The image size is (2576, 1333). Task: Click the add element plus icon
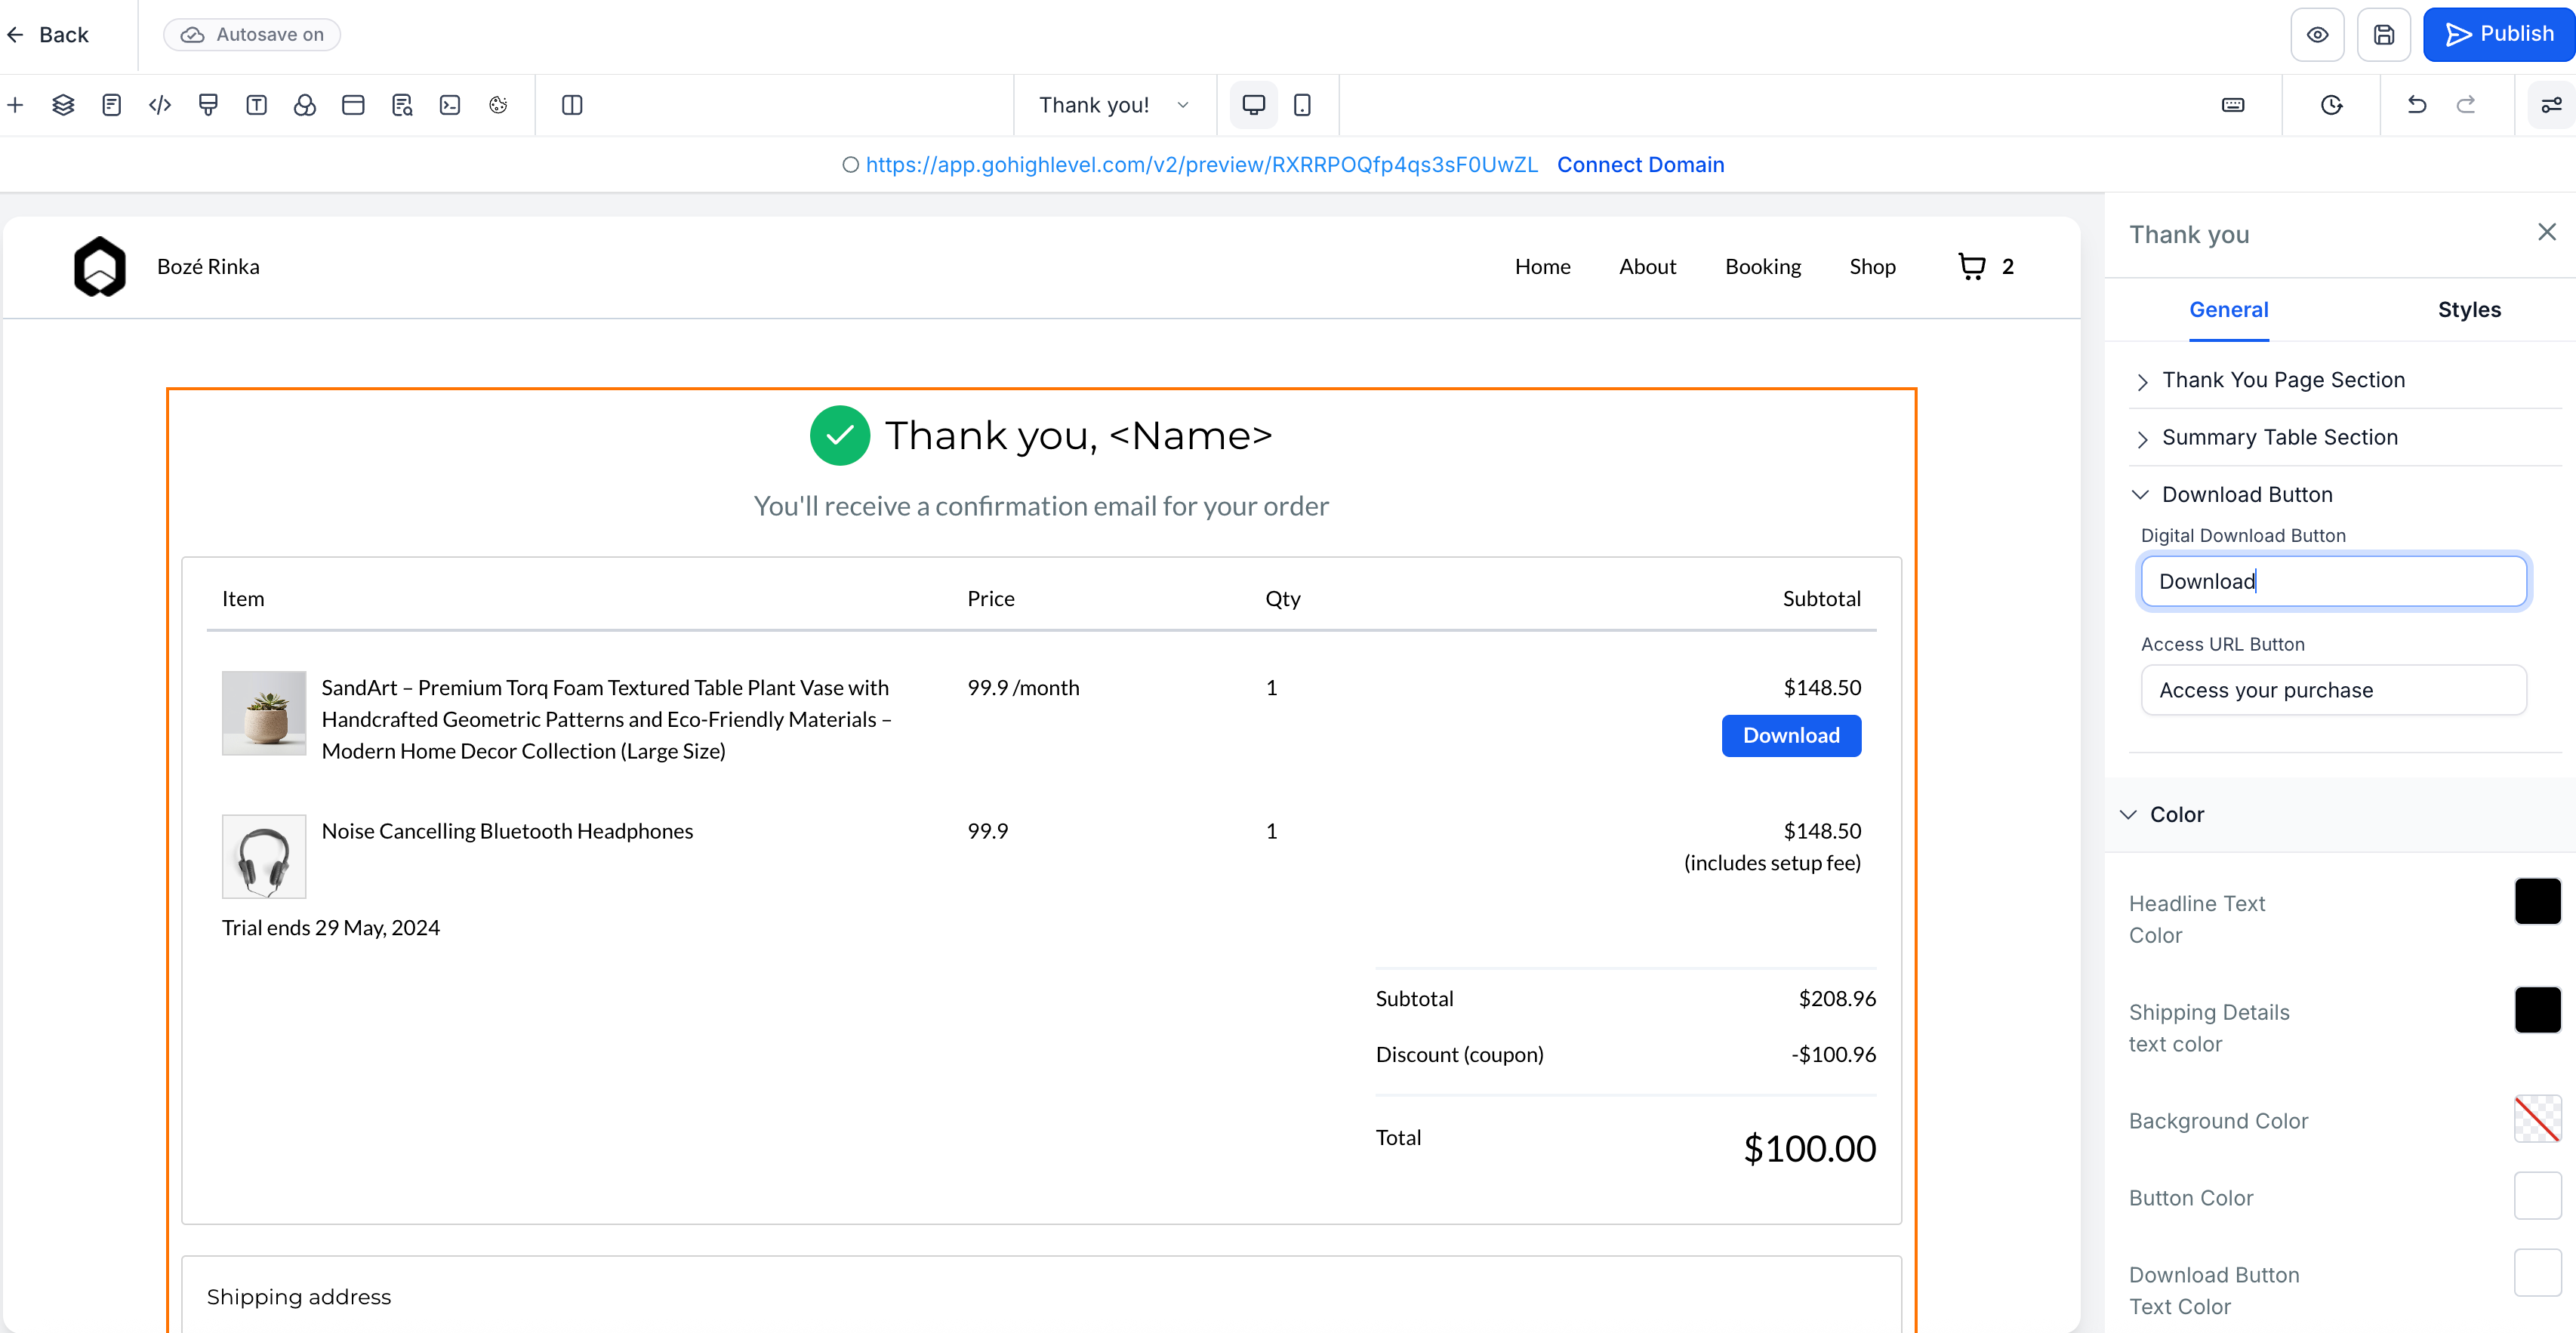16,105
